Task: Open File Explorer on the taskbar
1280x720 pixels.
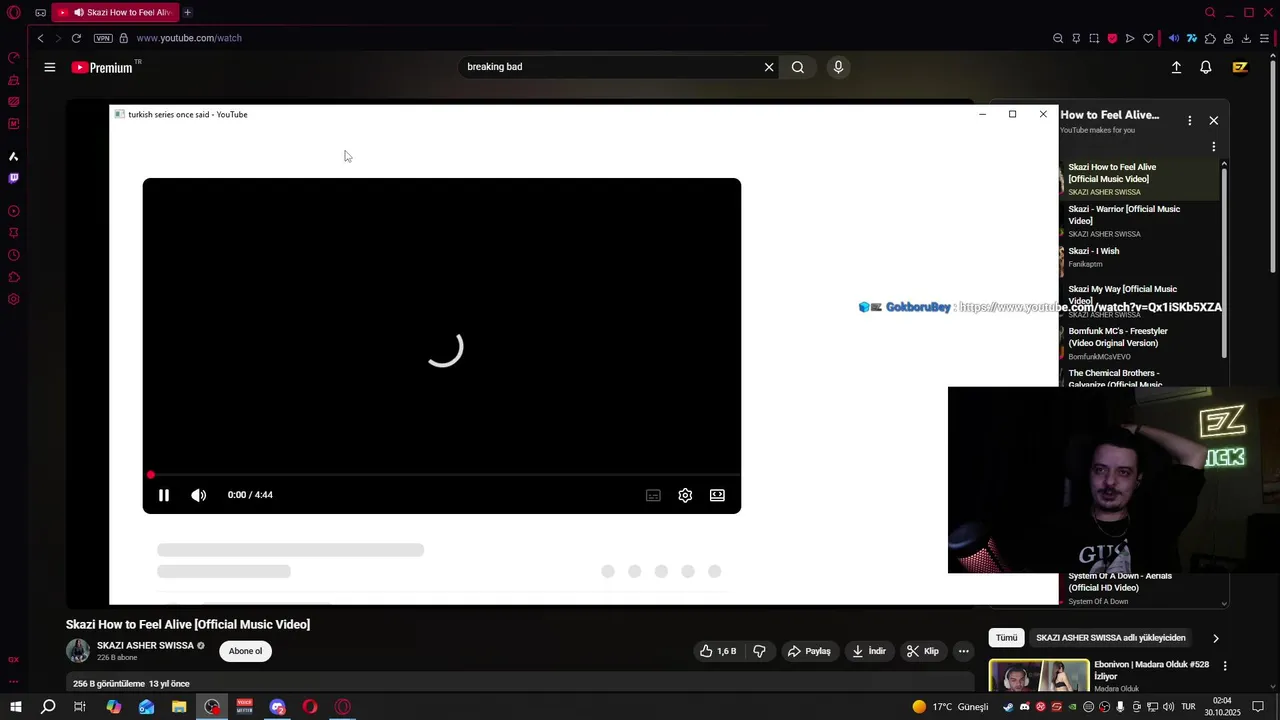Action: pos(179,706)
